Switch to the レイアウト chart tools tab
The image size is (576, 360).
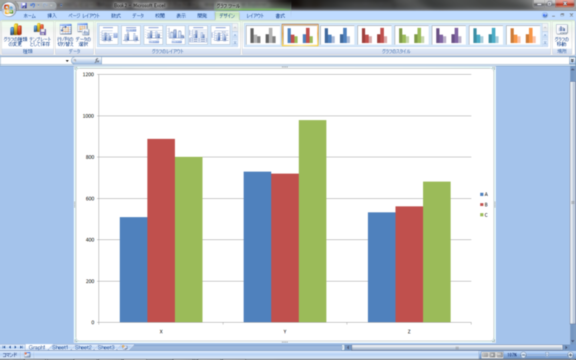click(x=255, y=16)
